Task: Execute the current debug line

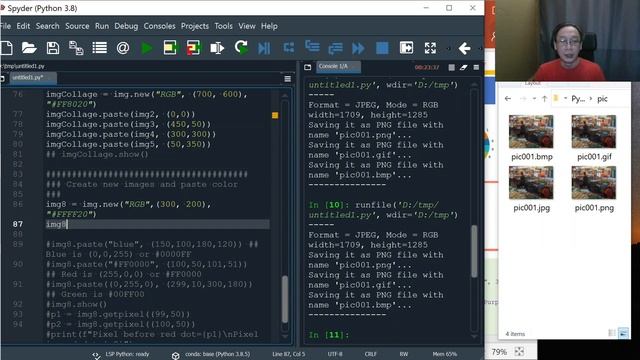Action: pyautogui.click(x=289, y=48)
